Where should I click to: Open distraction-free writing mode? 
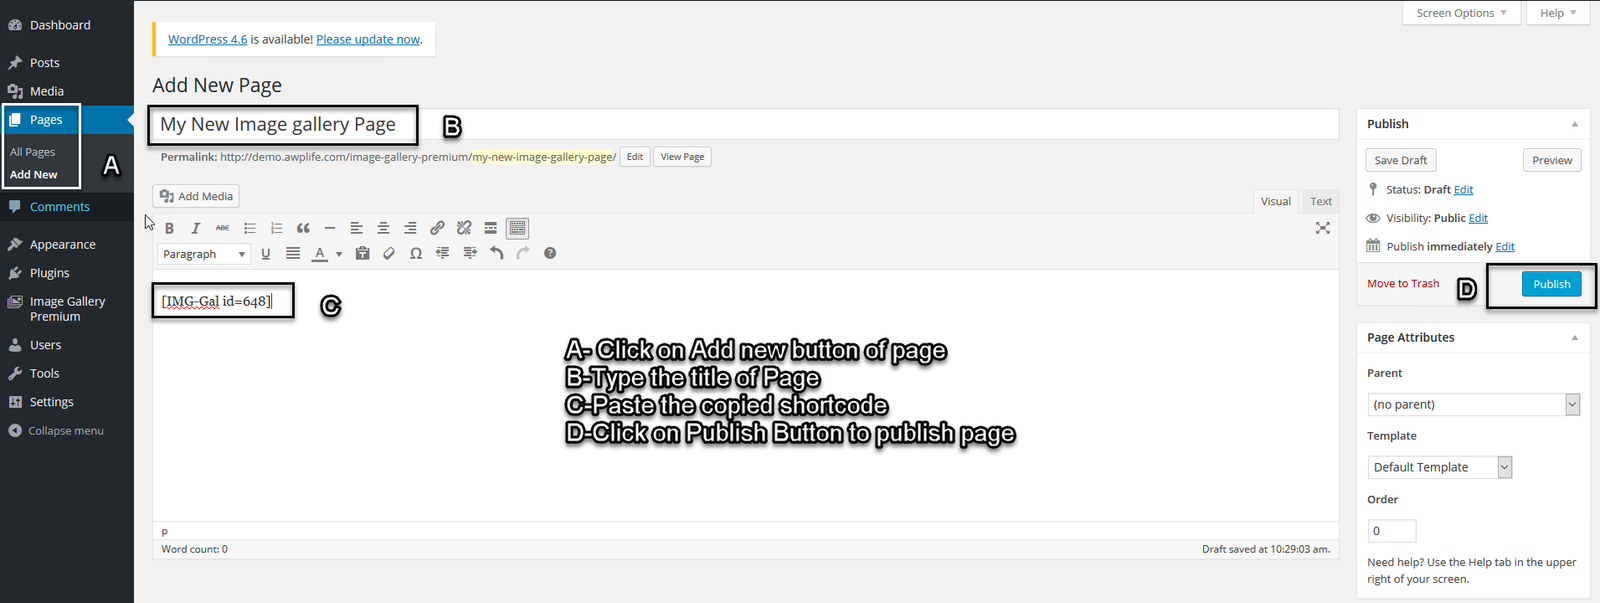[x=1322, y=228]
